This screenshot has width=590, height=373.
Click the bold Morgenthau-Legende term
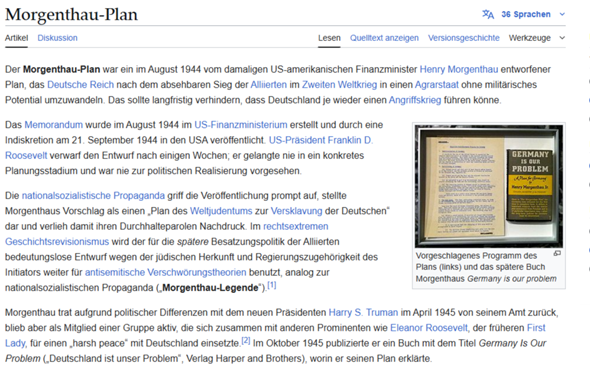click(210, 288)
